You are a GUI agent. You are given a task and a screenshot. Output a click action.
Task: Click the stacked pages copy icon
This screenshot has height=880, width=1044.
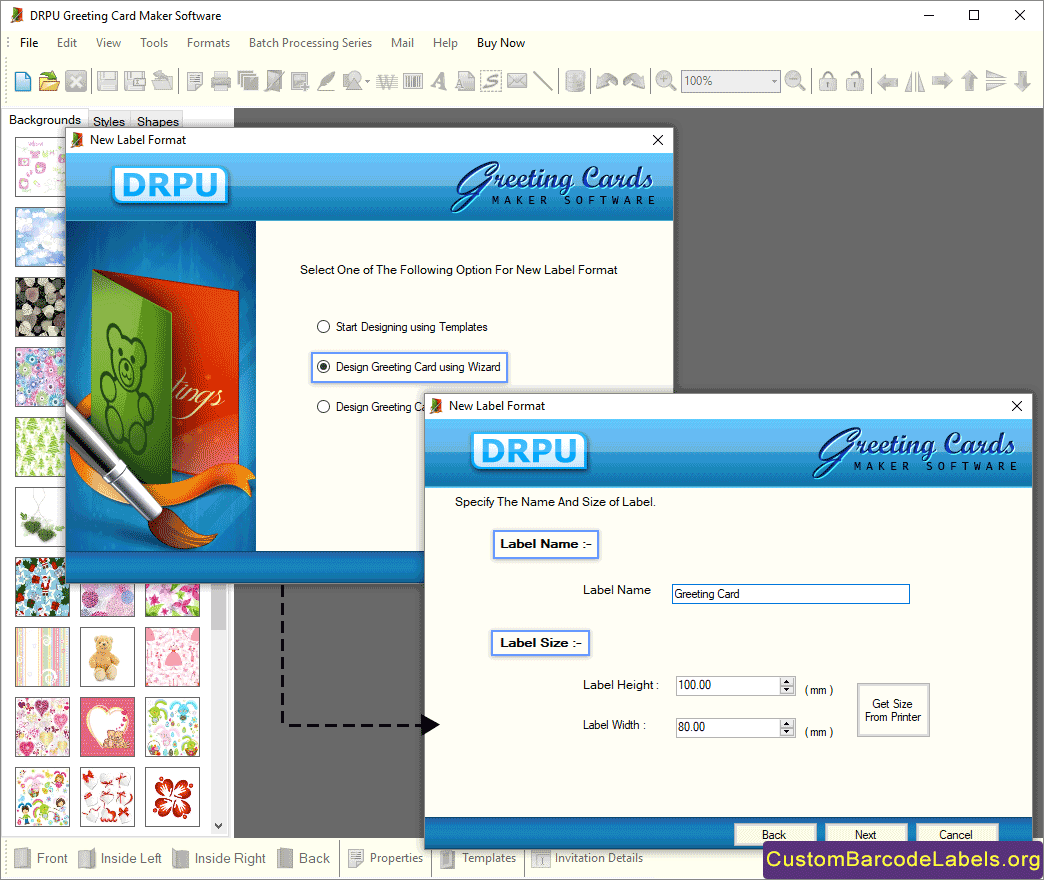(x=248, y=81)
